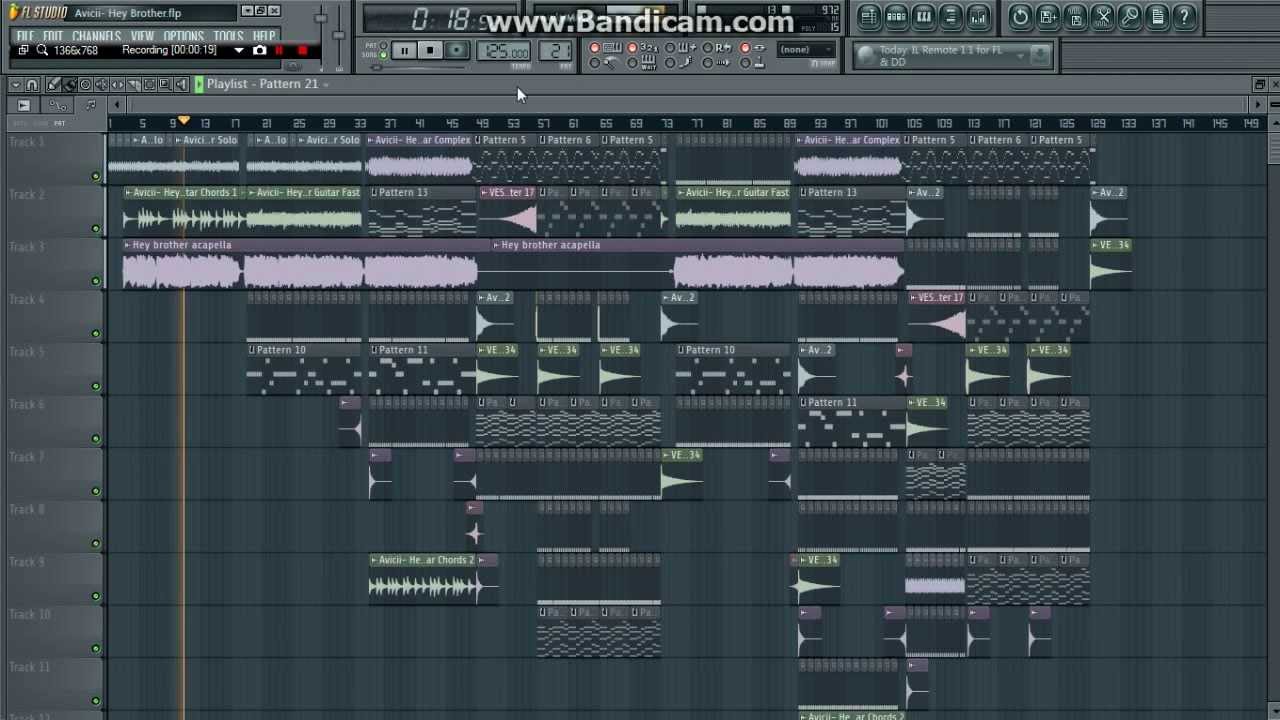1280x720 pixels.
Task: Open the EDIT menu
Action: pyautogui.click(x=53, y=37)
